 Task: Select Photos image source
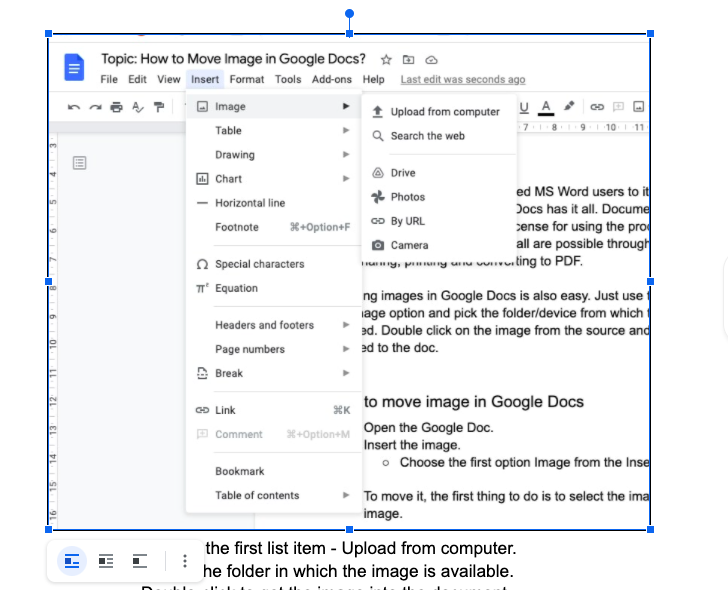coord(439,197)
